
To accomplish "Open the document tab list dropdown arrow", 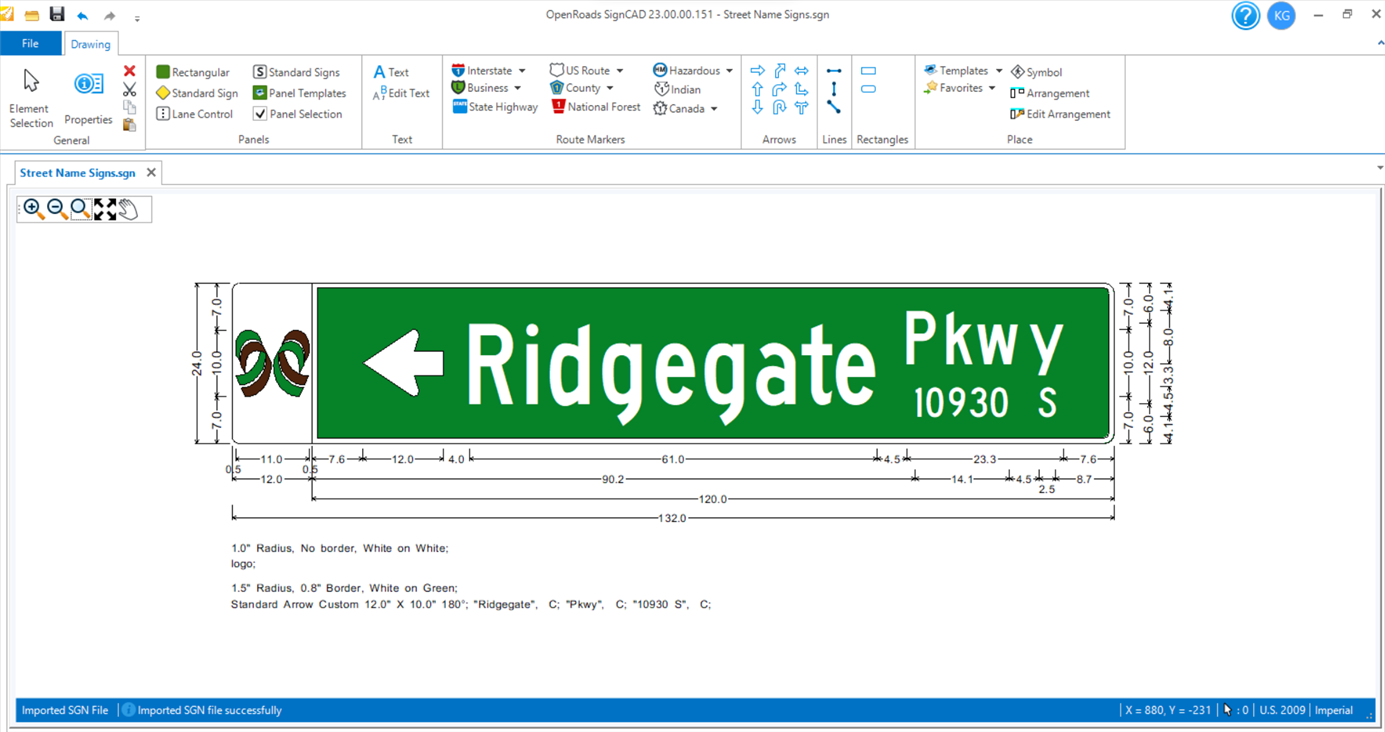I will (1380, 168).
